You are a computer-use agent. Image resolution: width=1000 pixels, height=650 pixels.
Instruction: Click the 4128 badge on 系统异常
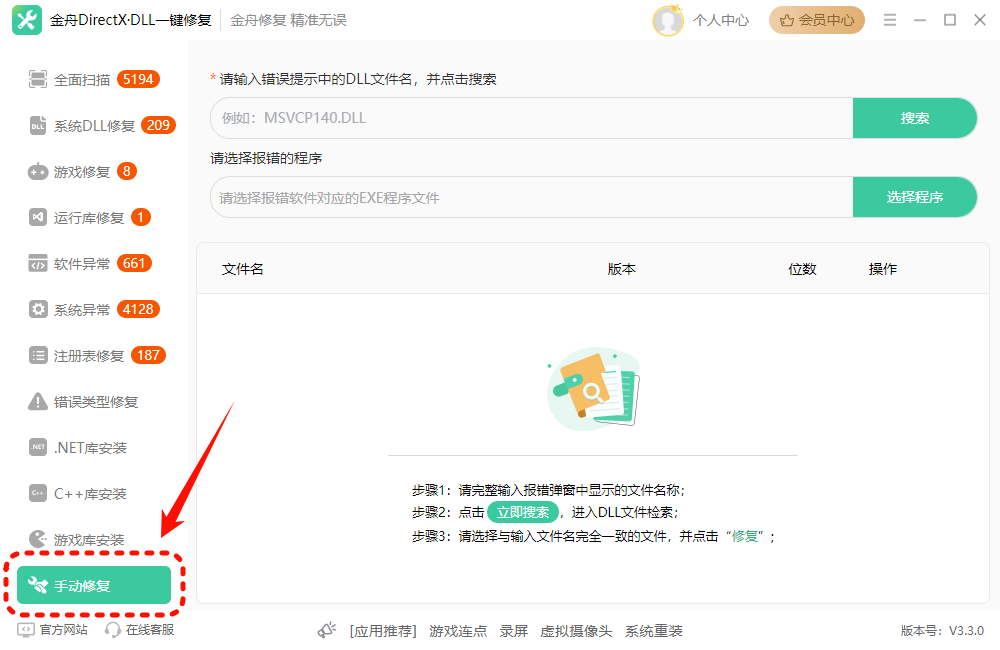(138, 309)
